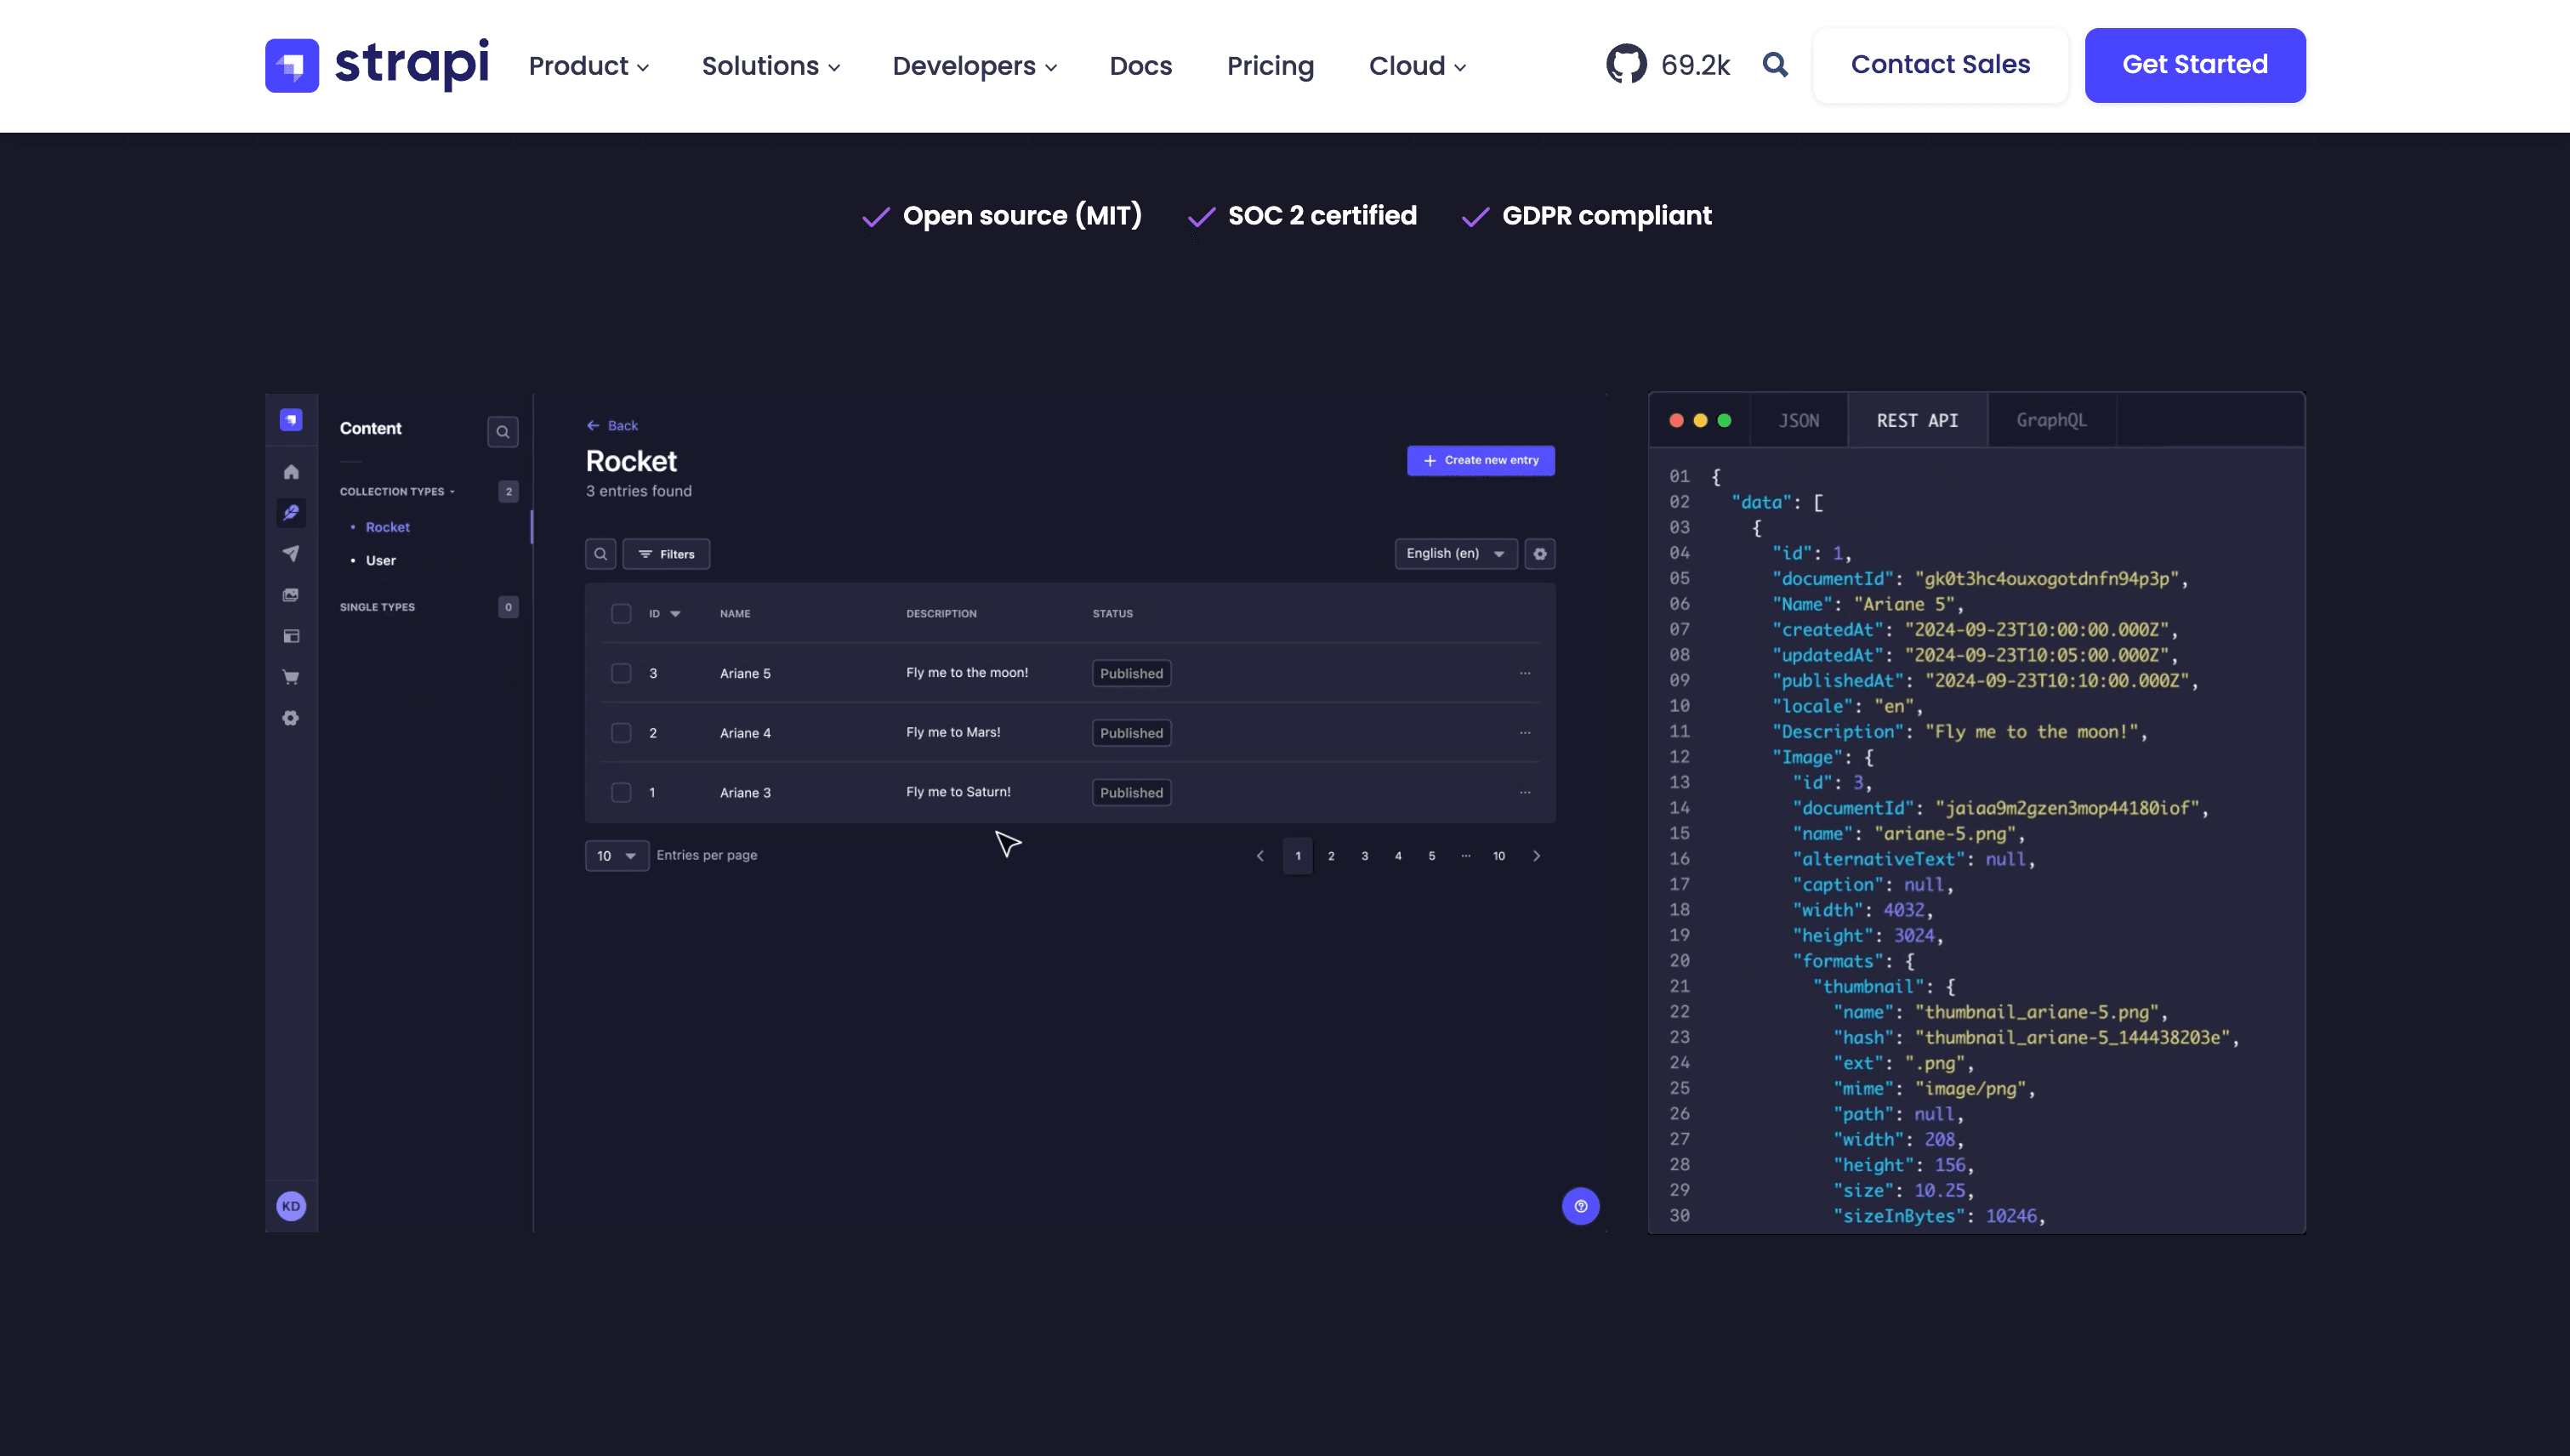Image resolution: width=2570 pixels, height=1456 pixels.
Task: Go to page 10
Action: [x=1499, y=856]
